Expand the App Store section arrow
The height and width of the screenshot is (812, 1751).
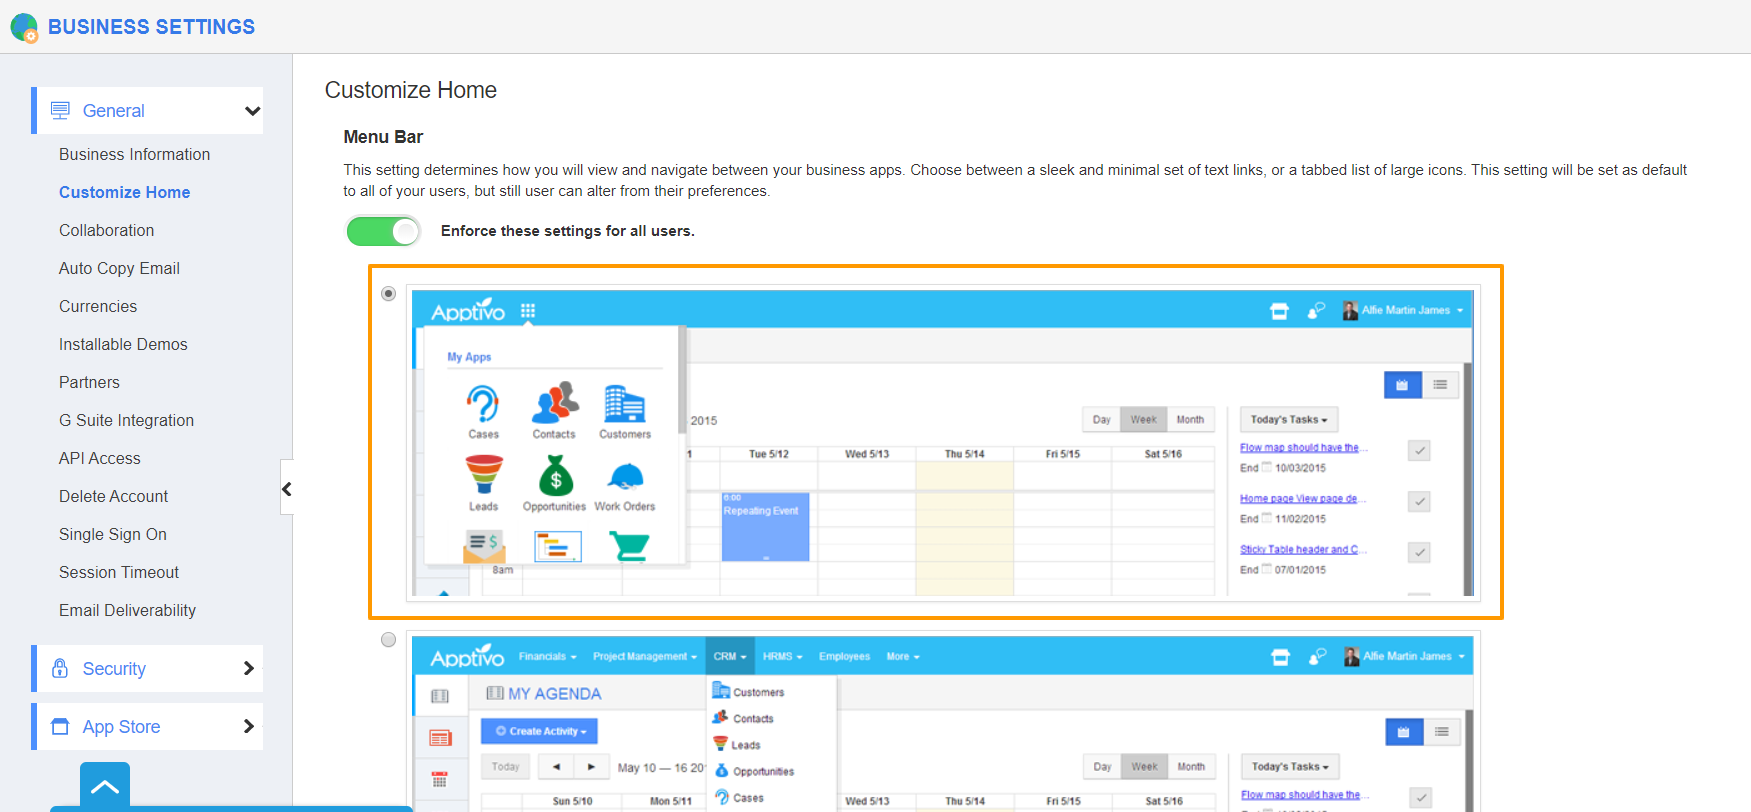[249, 727]
